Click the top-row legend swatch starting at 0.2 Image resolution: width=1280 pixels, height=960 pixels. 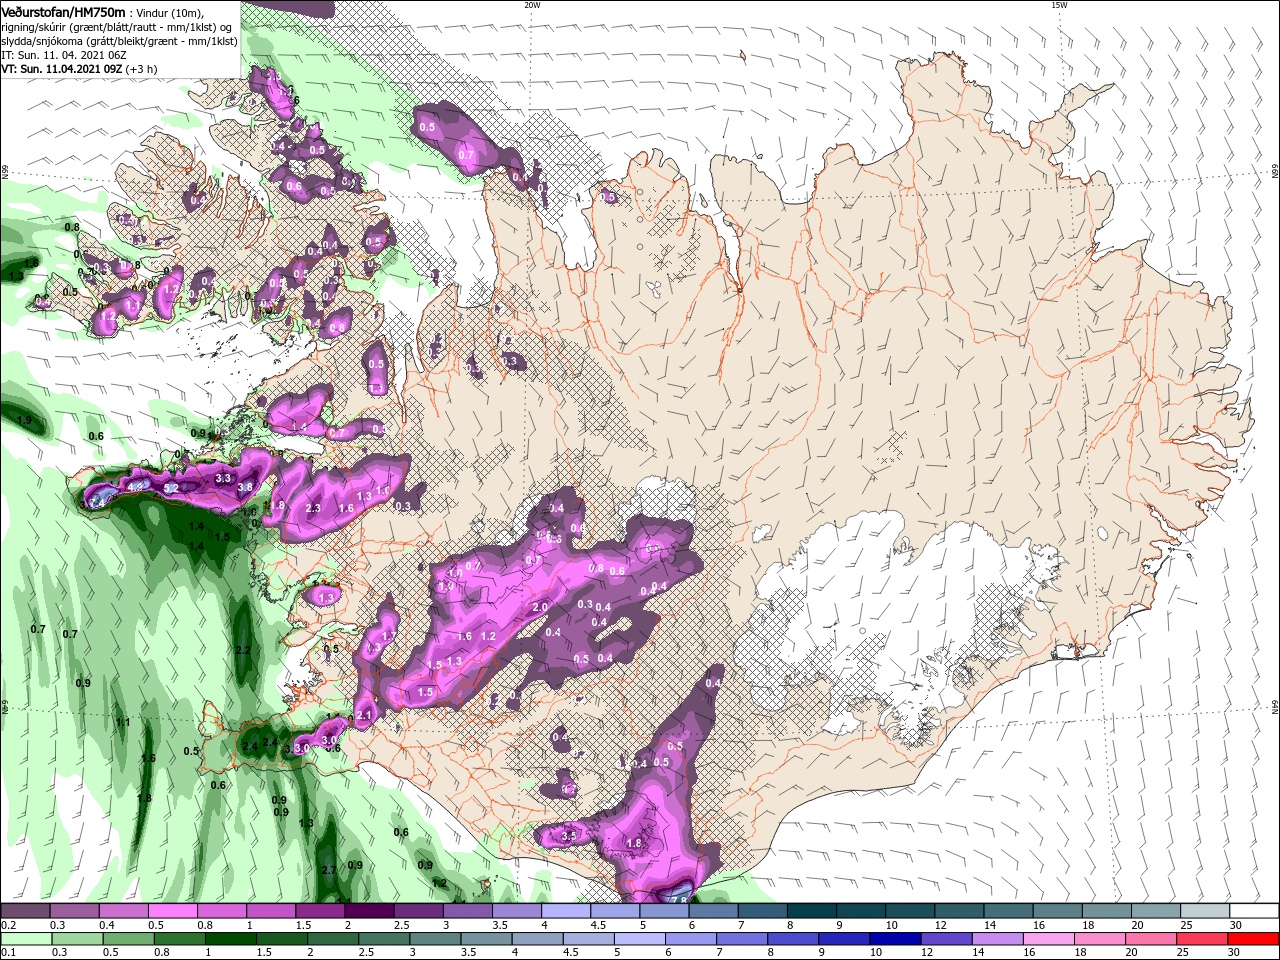[26, 911]
